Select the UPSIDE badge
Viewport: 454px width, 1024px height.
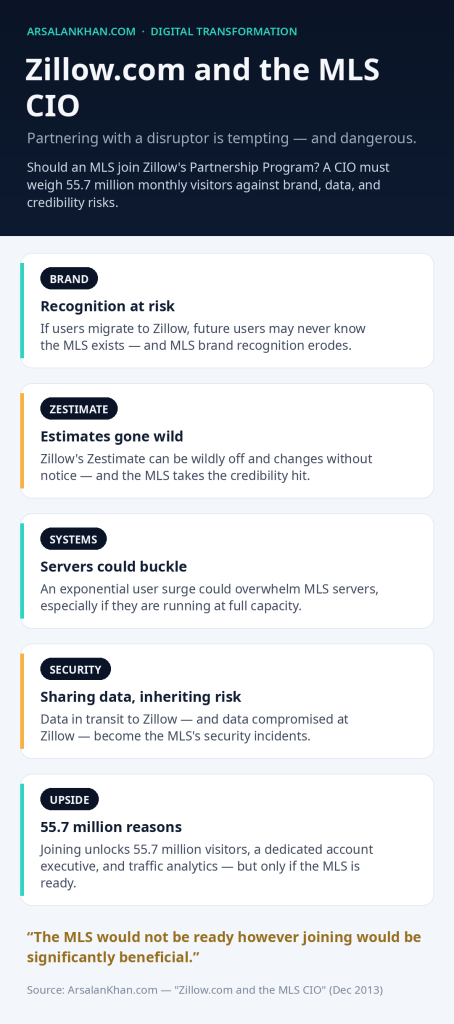tap(69, 799)
